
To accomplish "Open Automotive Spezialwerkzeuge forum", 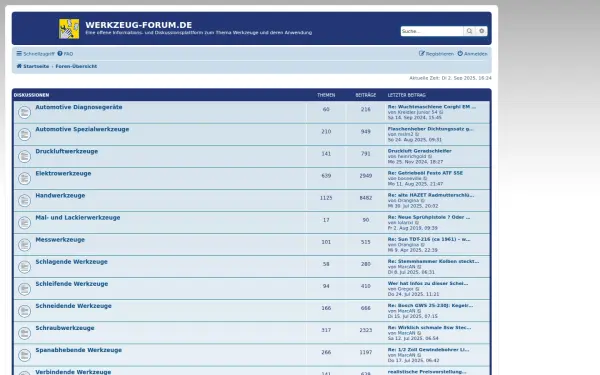I will 82,129.
